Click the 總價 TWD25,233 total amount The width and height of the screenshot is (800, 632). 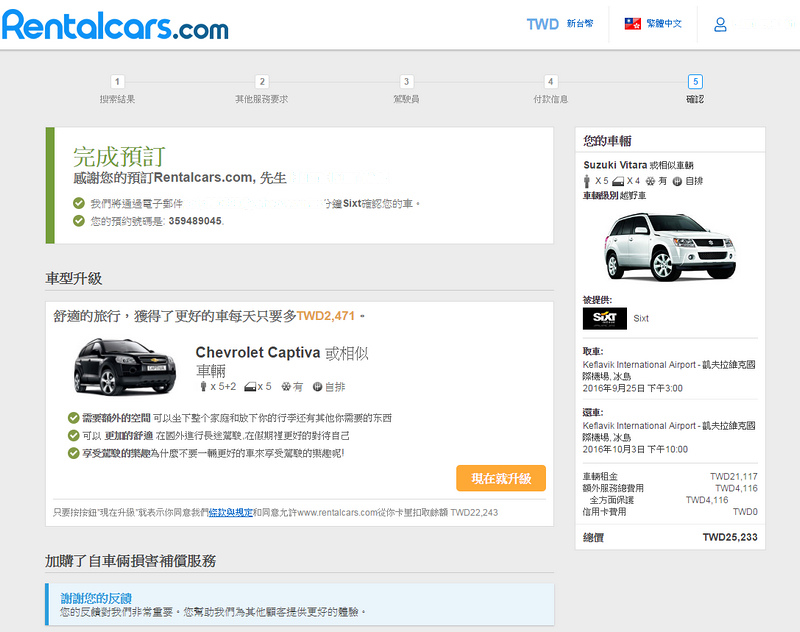click(x=730, y=537)
